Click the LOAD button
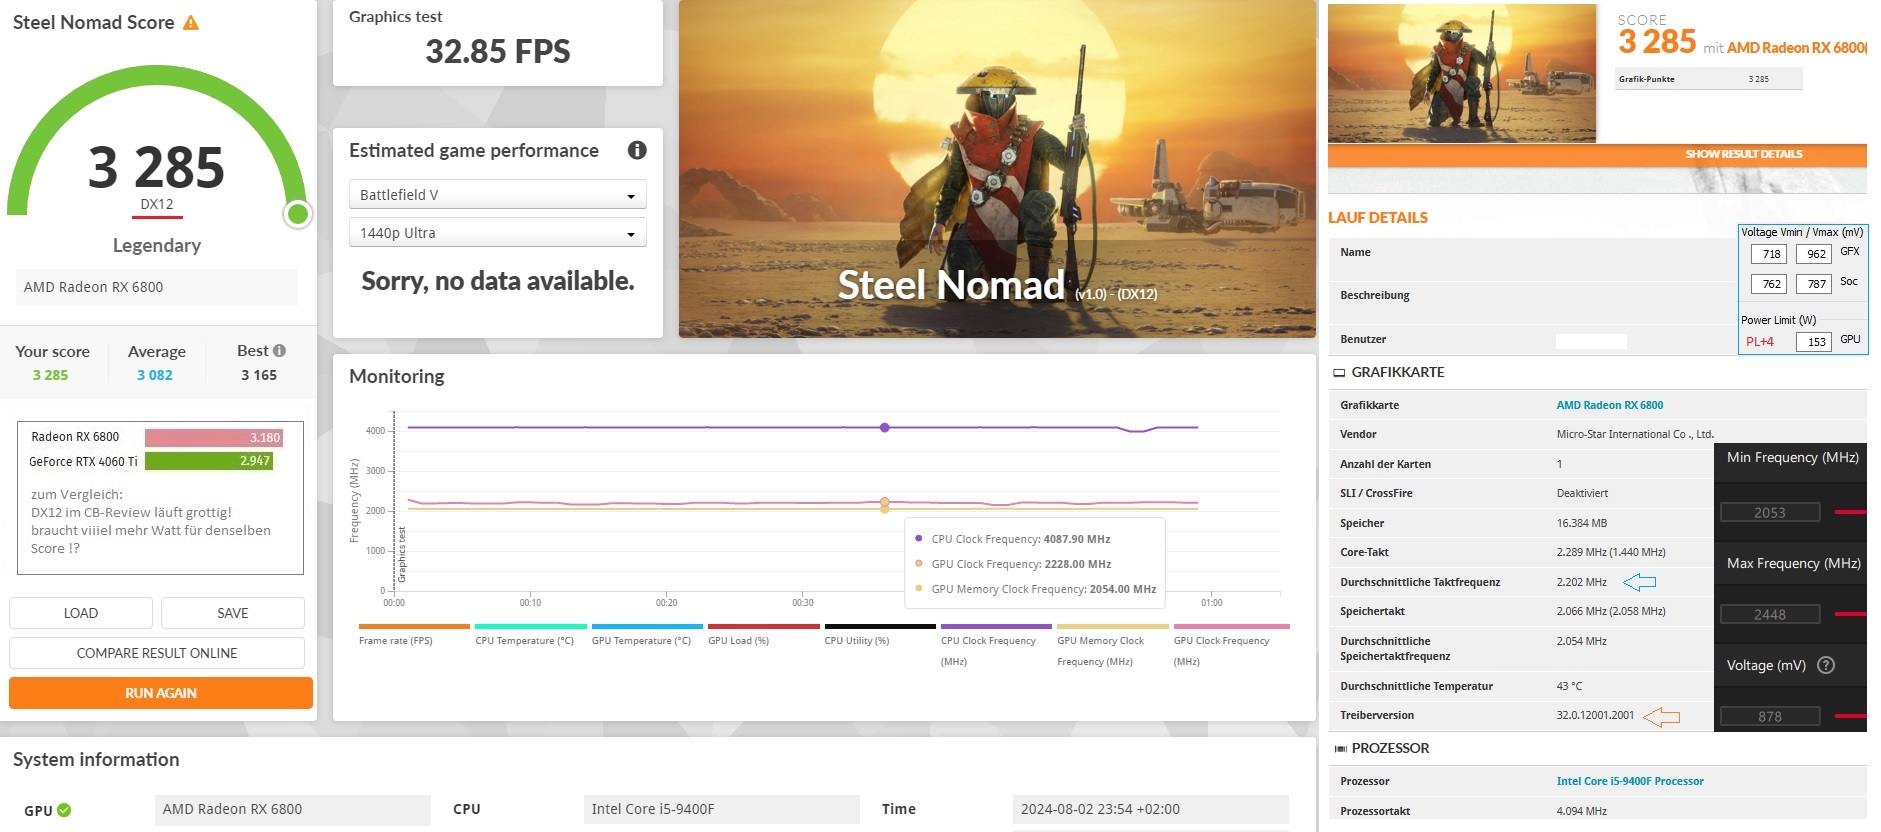The height and width of the screenshot is (832, 1881). click(x=81, y=613)
